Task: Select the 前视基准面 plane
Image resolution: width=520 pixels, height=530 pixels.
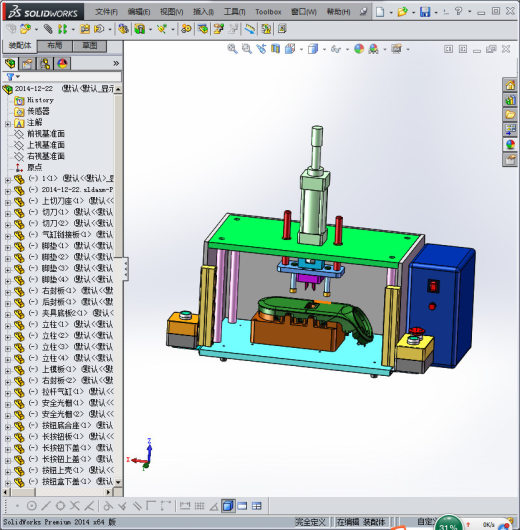Action: point(46,134)
